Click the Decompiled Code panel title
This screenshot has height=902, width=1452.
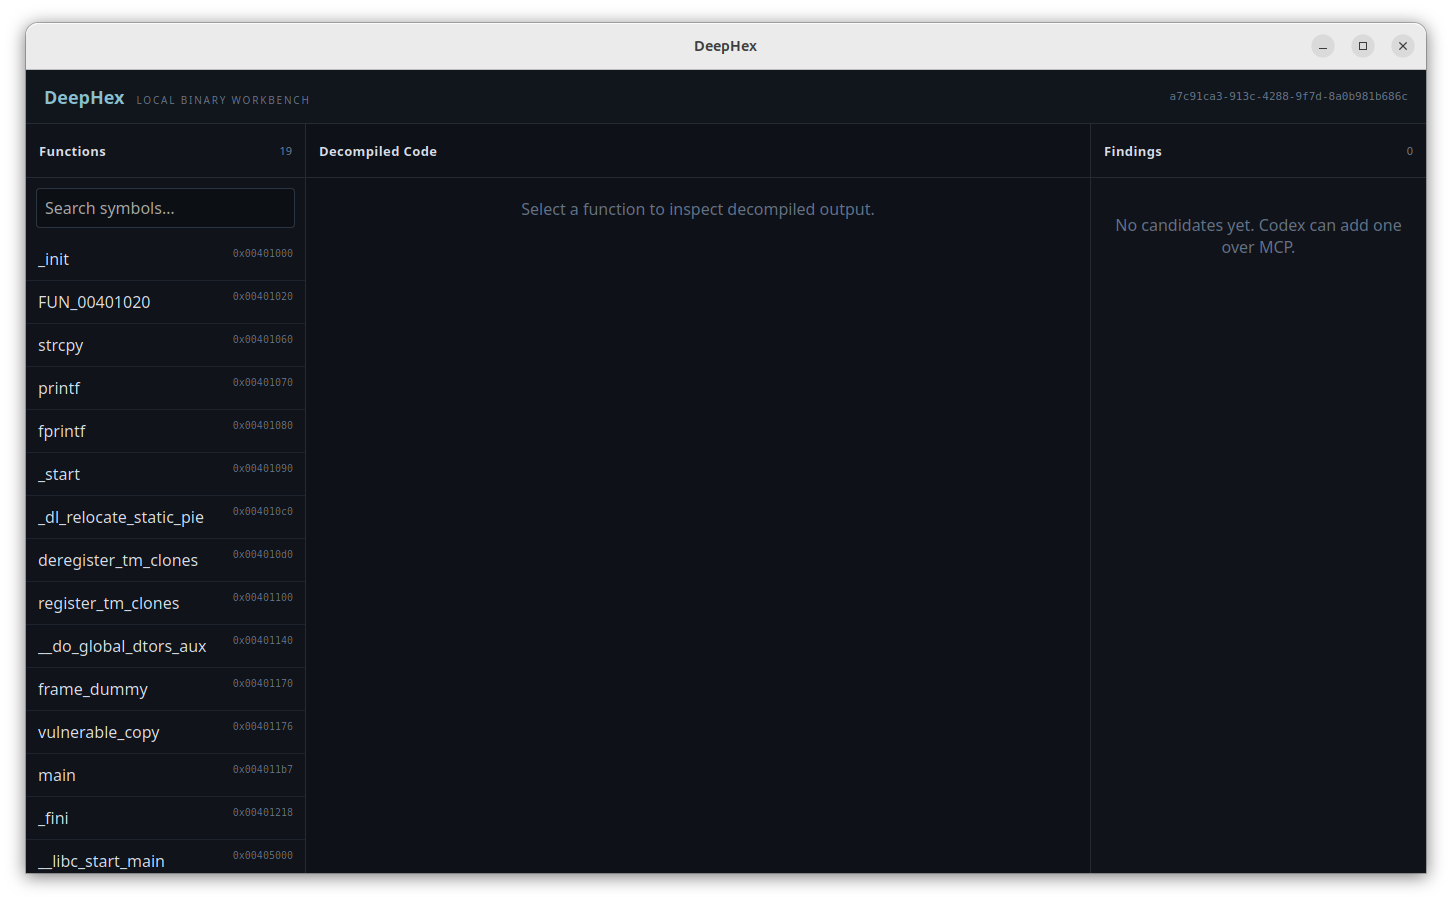pyautogui.click(x=378, y=151)
